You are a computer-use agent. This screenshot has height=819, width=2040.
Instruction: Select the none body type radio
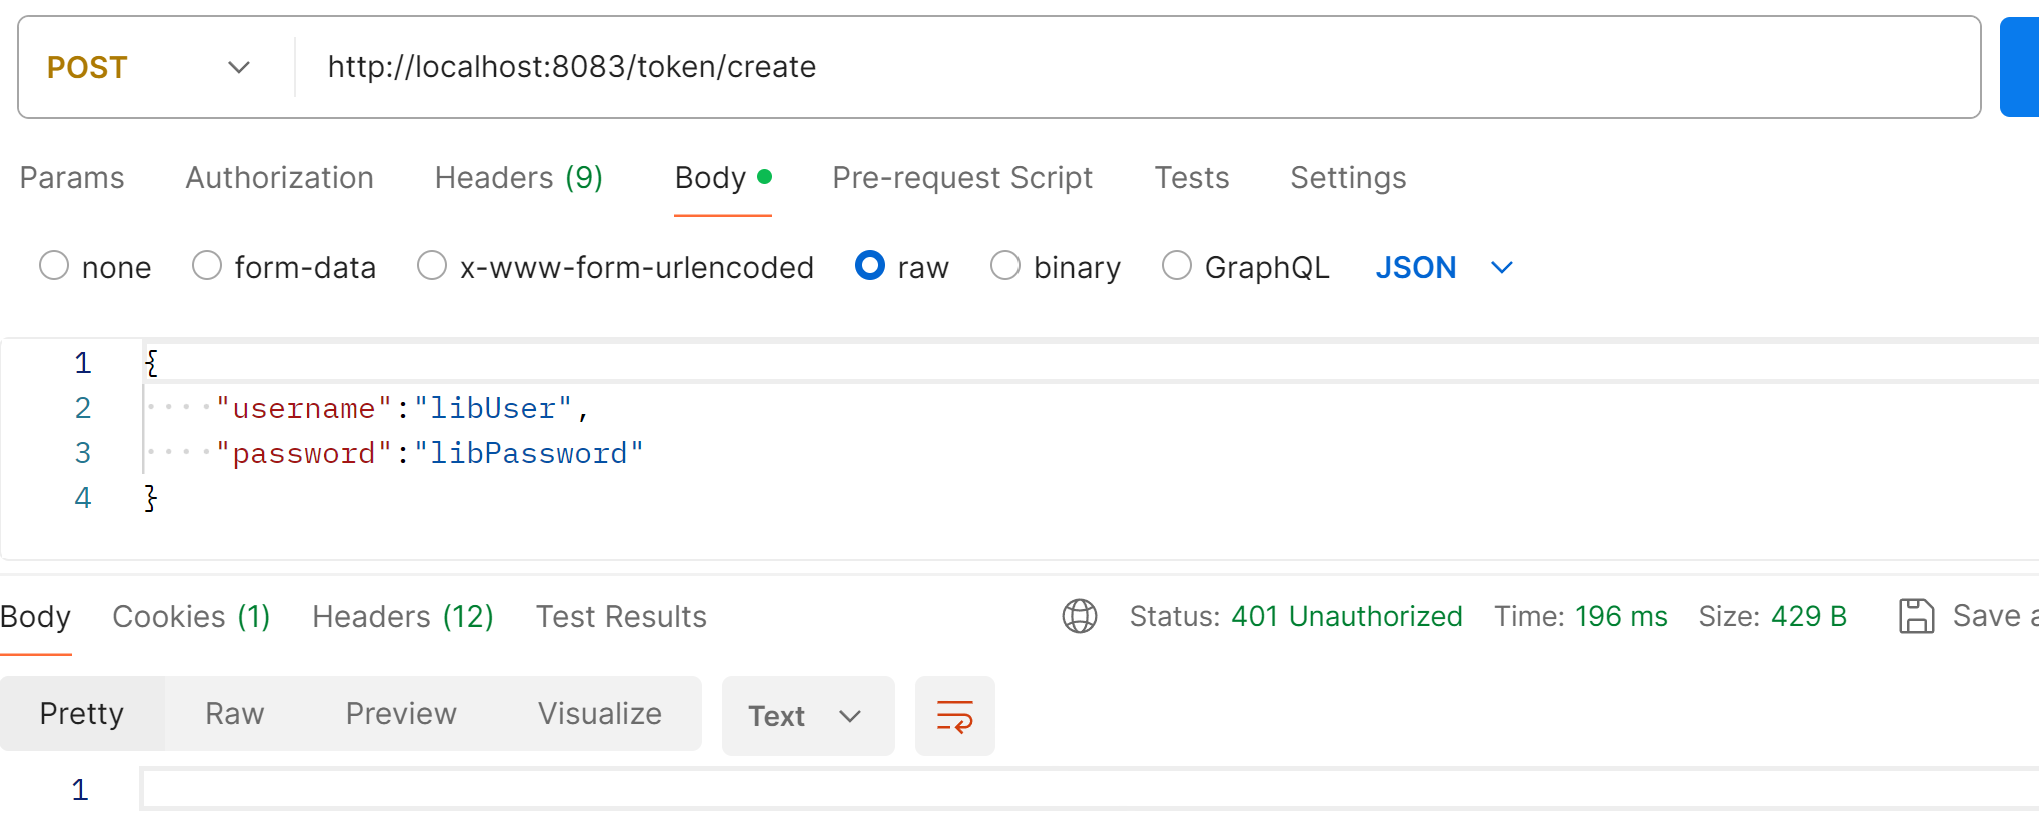tap(54, 266)
